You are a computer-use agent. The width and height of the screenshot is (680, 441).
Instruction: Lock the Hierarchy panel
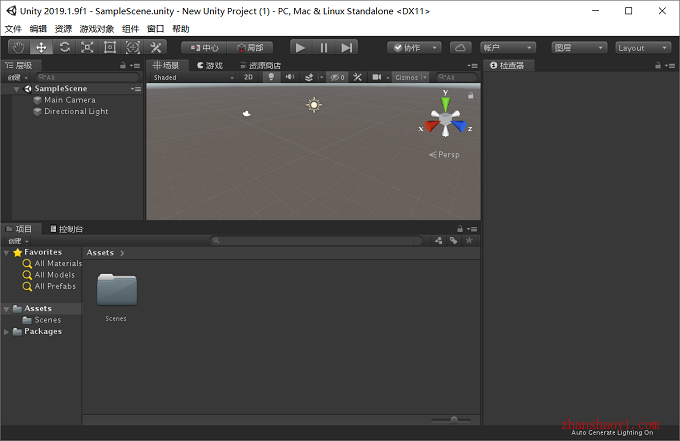123,65
